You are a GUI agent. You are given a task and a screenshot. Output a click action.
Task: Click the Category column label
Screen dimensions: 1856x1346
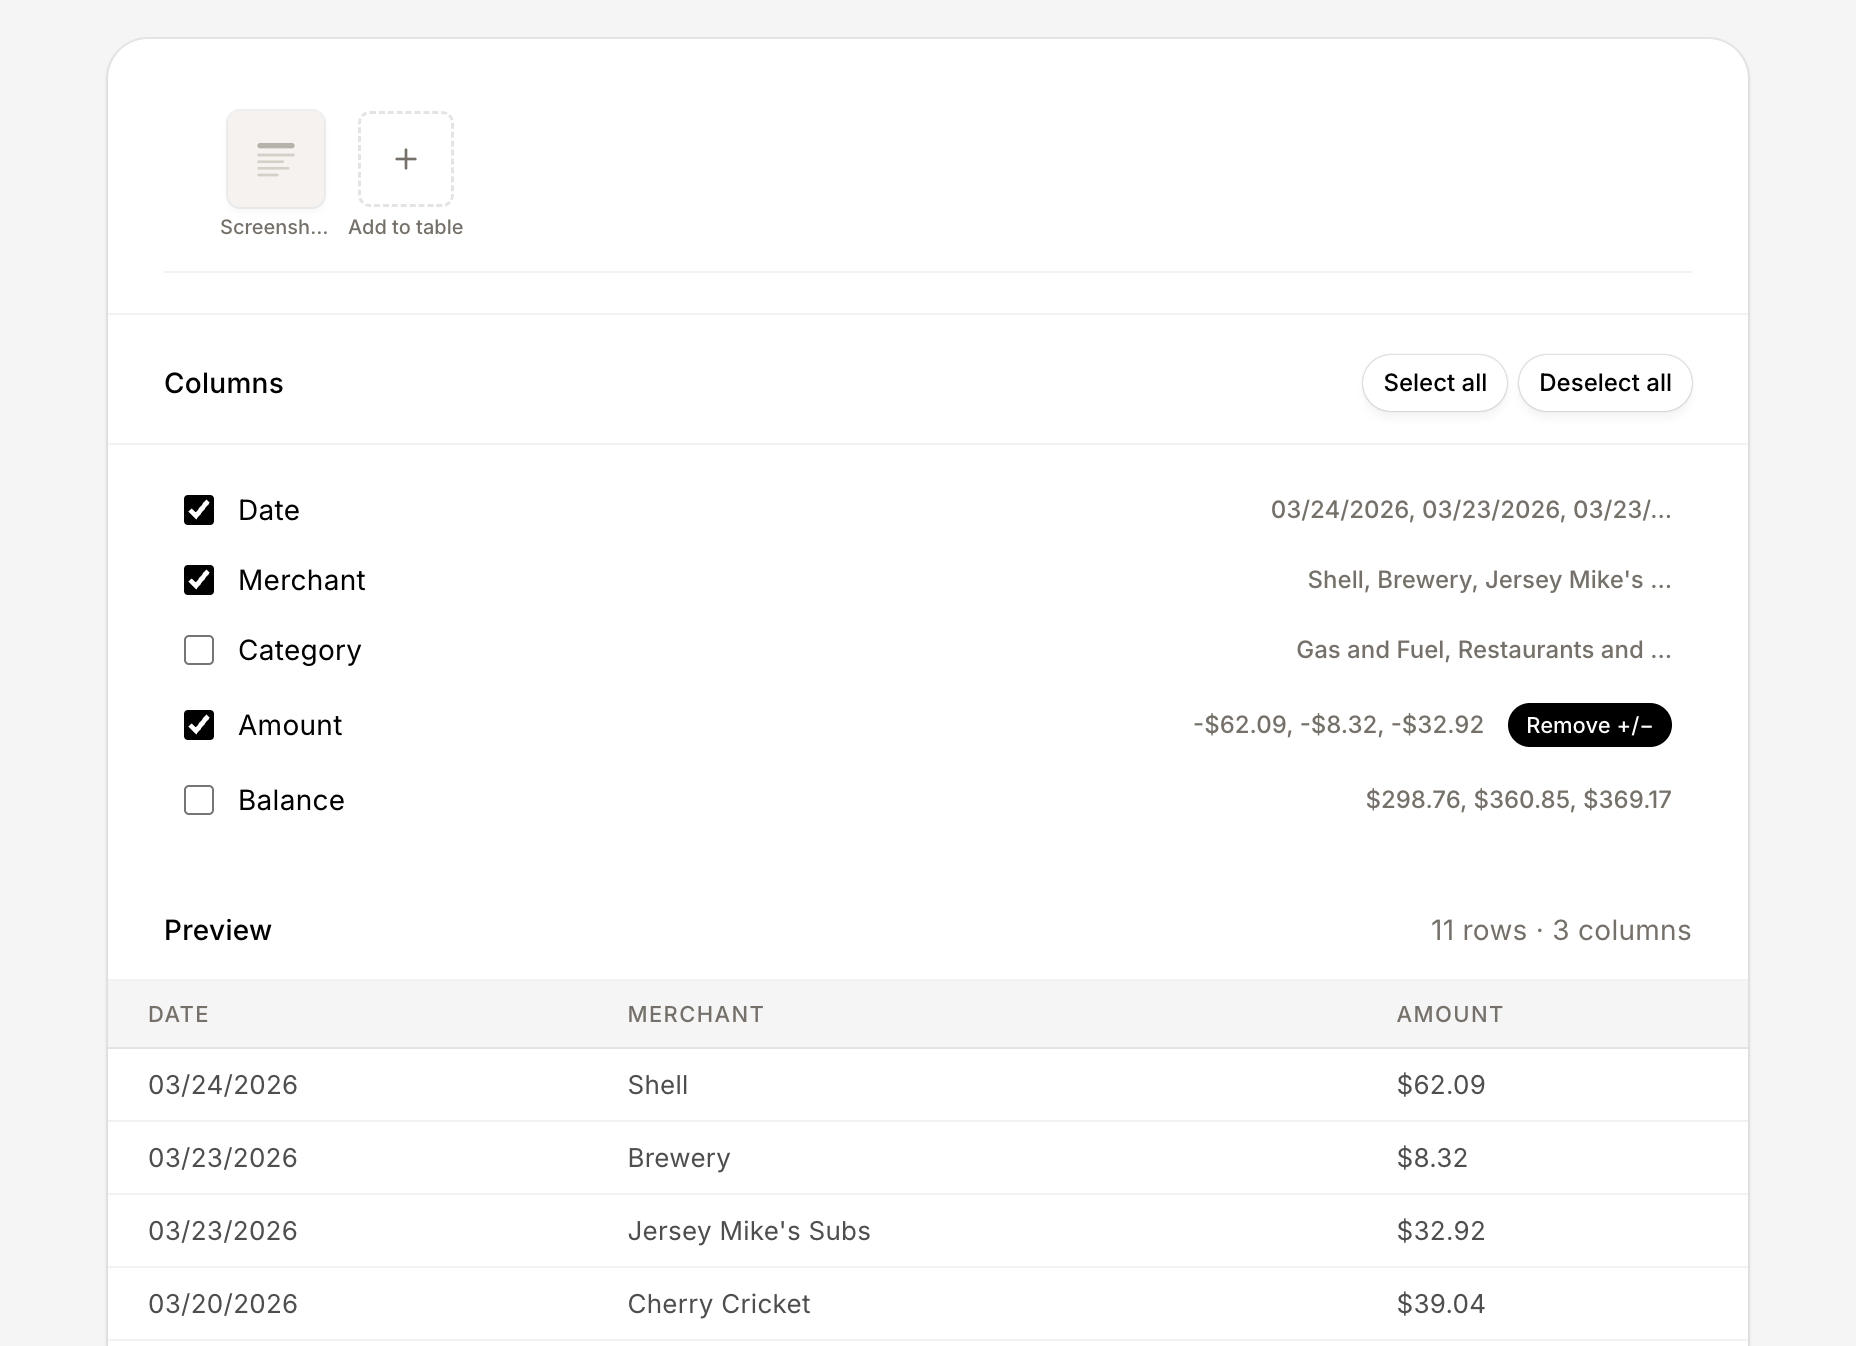tap(300, 650)
